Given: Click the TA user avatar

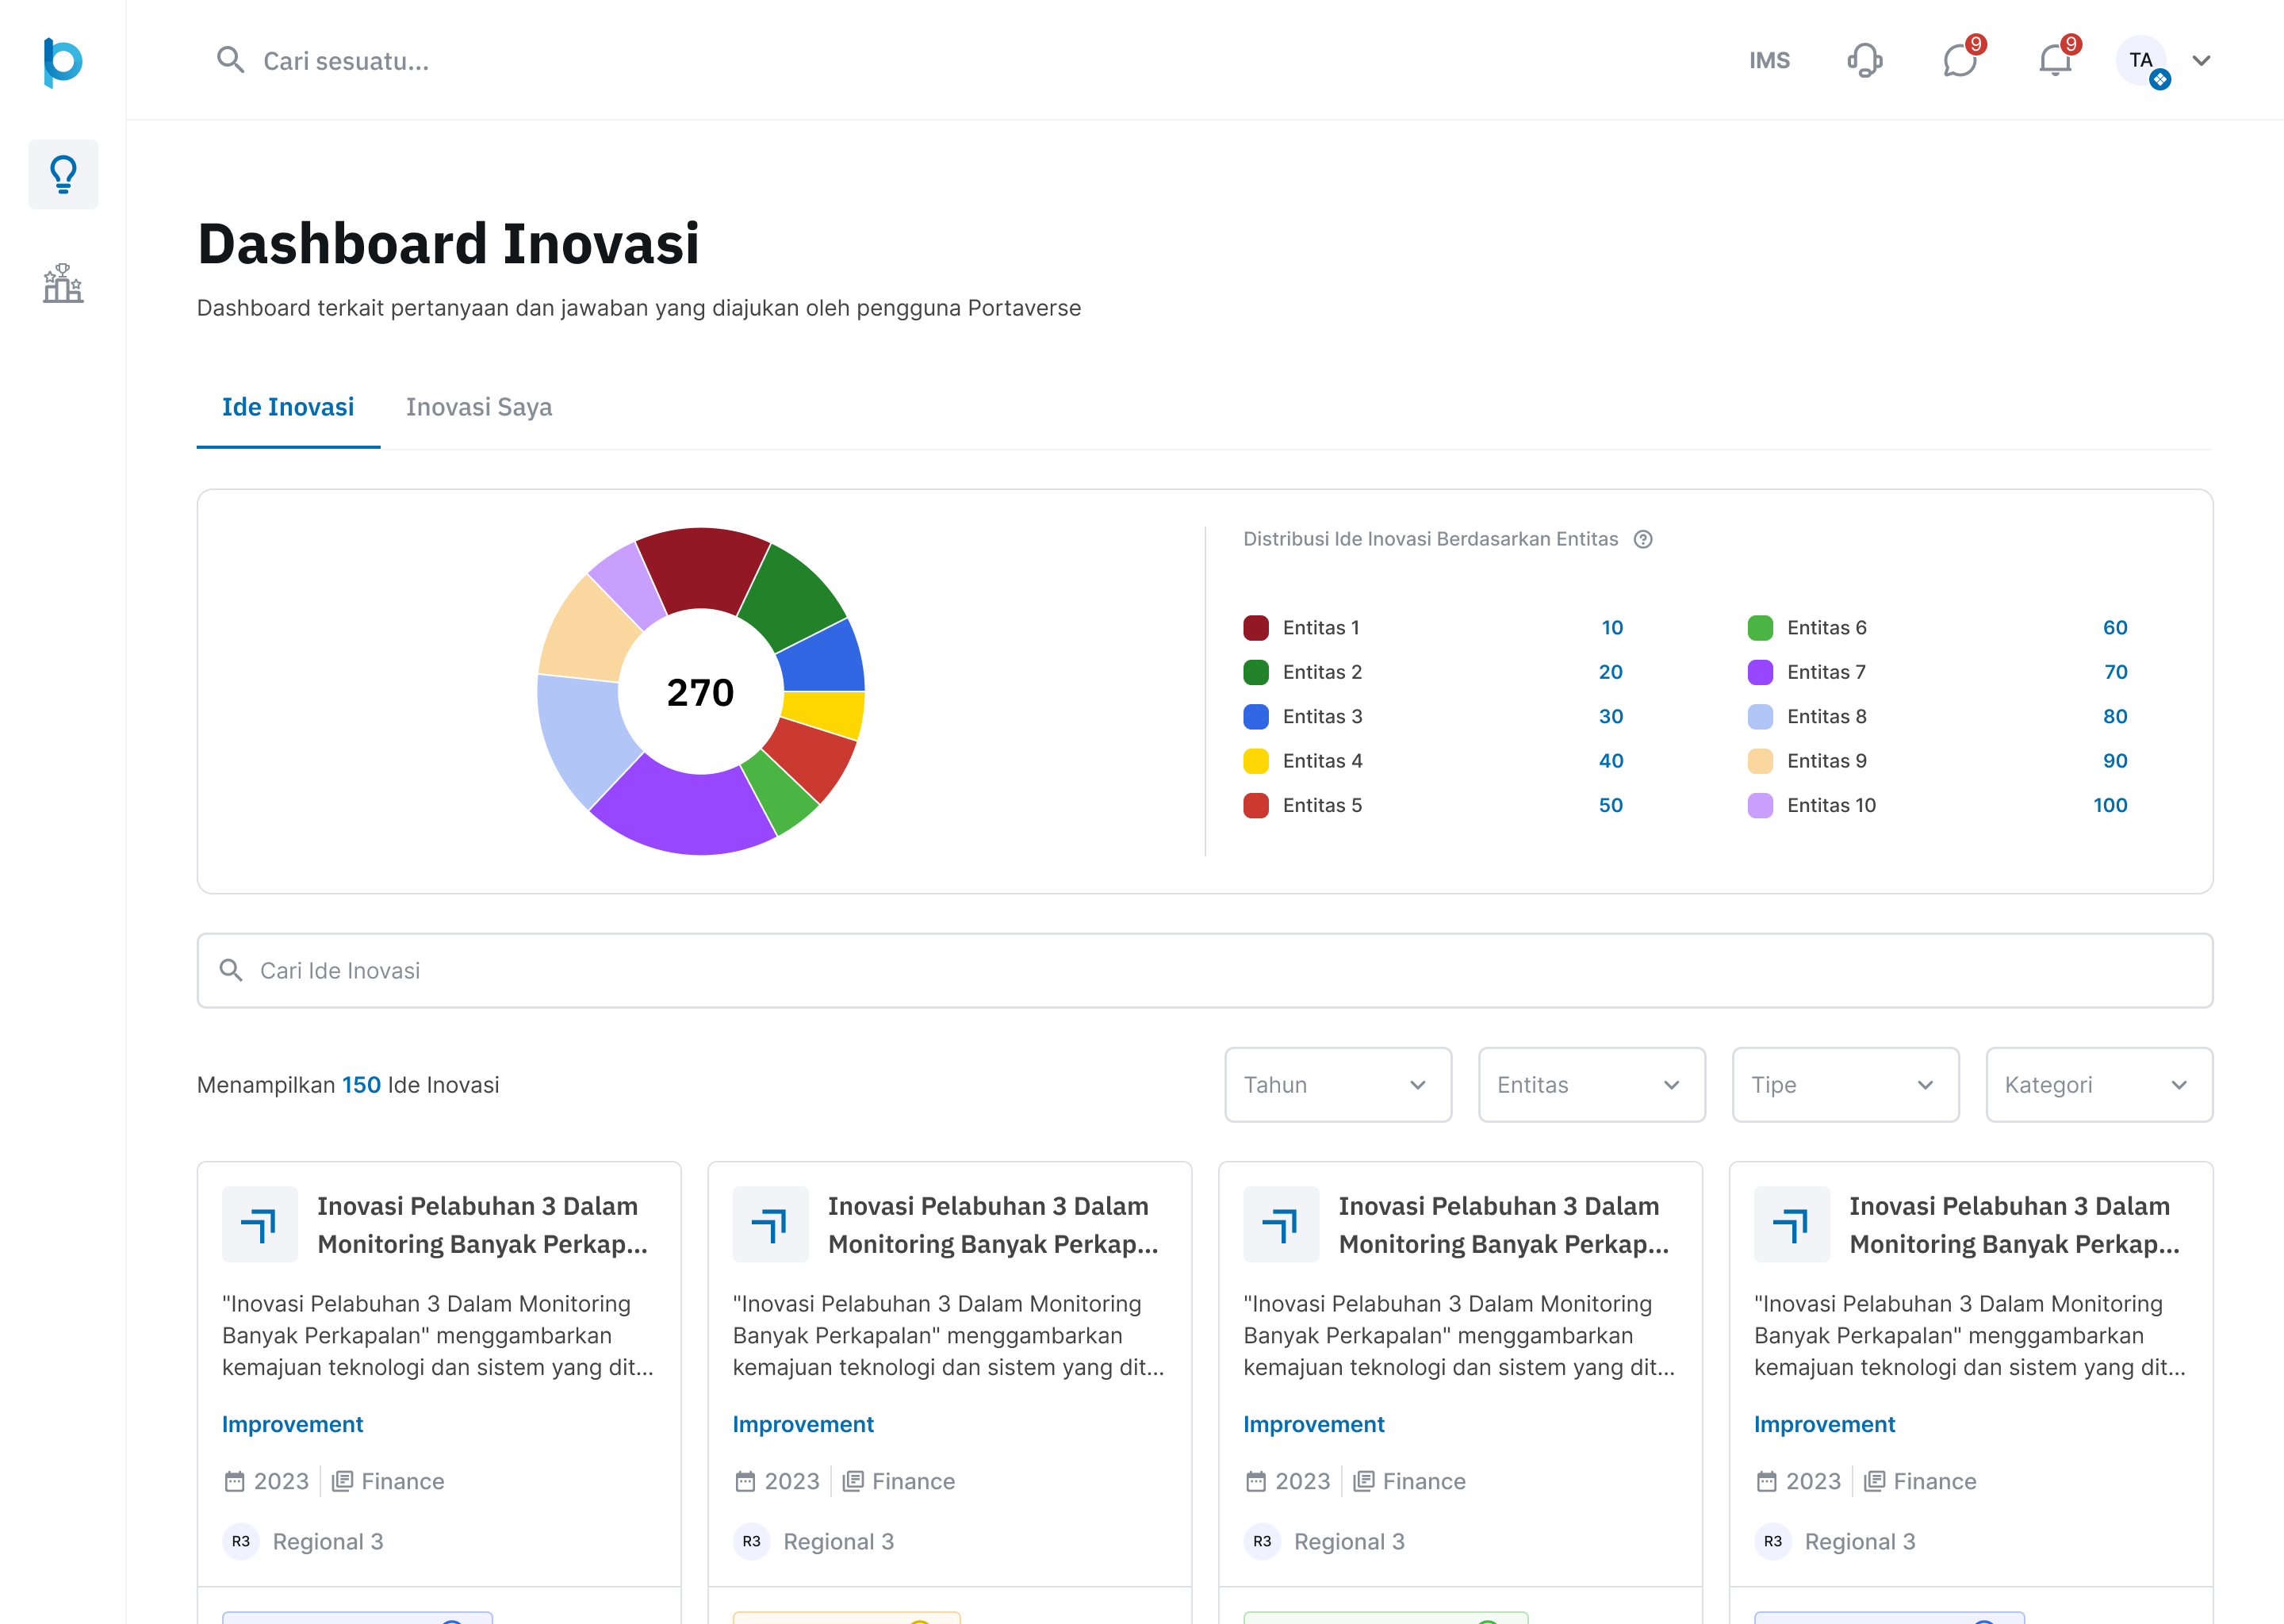Looking at the screenshot, I should tap(2140, 60).
